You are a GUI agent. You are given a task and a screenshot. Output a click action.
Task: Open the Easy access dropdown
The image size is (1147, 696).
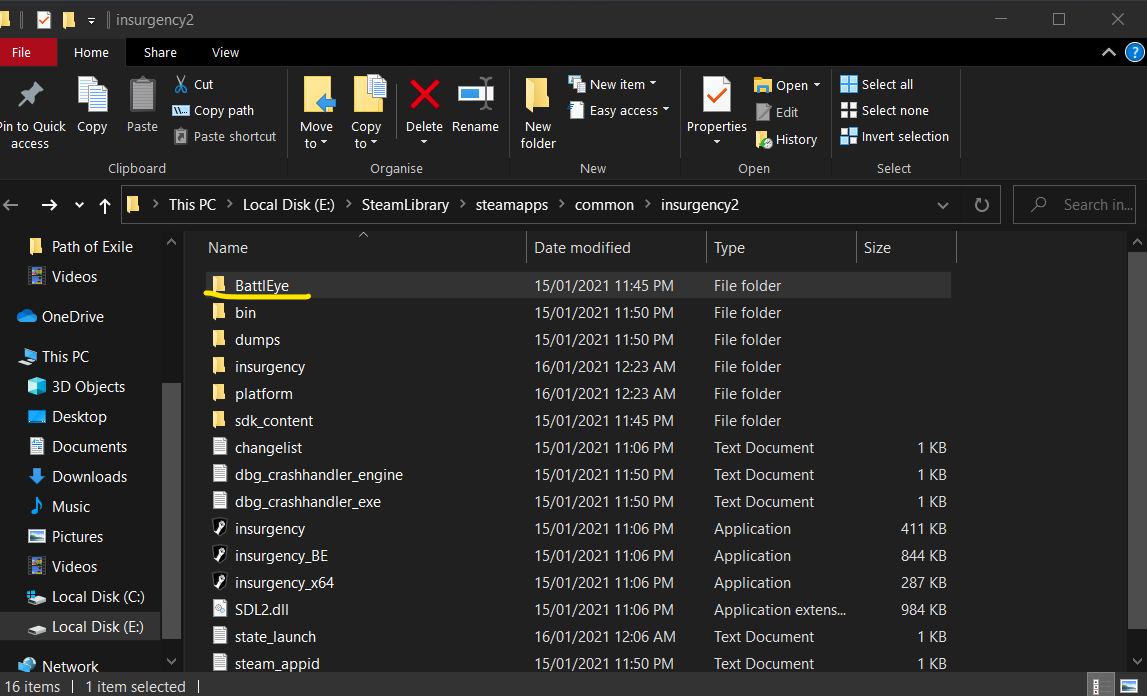coord(619,111)
